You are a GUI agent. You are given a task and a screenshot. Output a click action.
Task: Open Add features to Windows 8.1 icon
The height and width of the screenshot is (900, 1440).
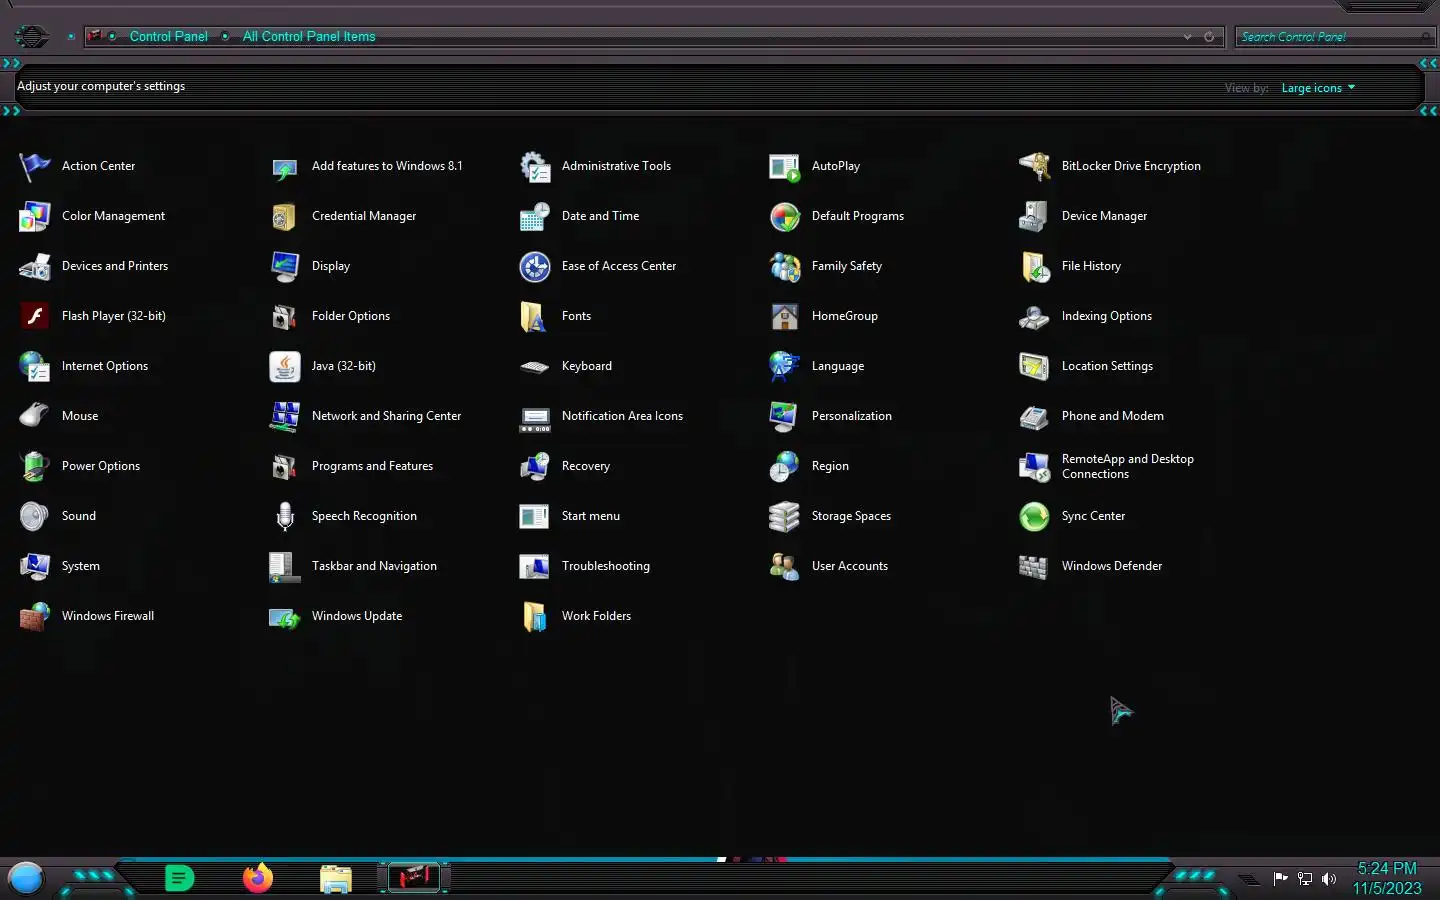tap(285, 166)
